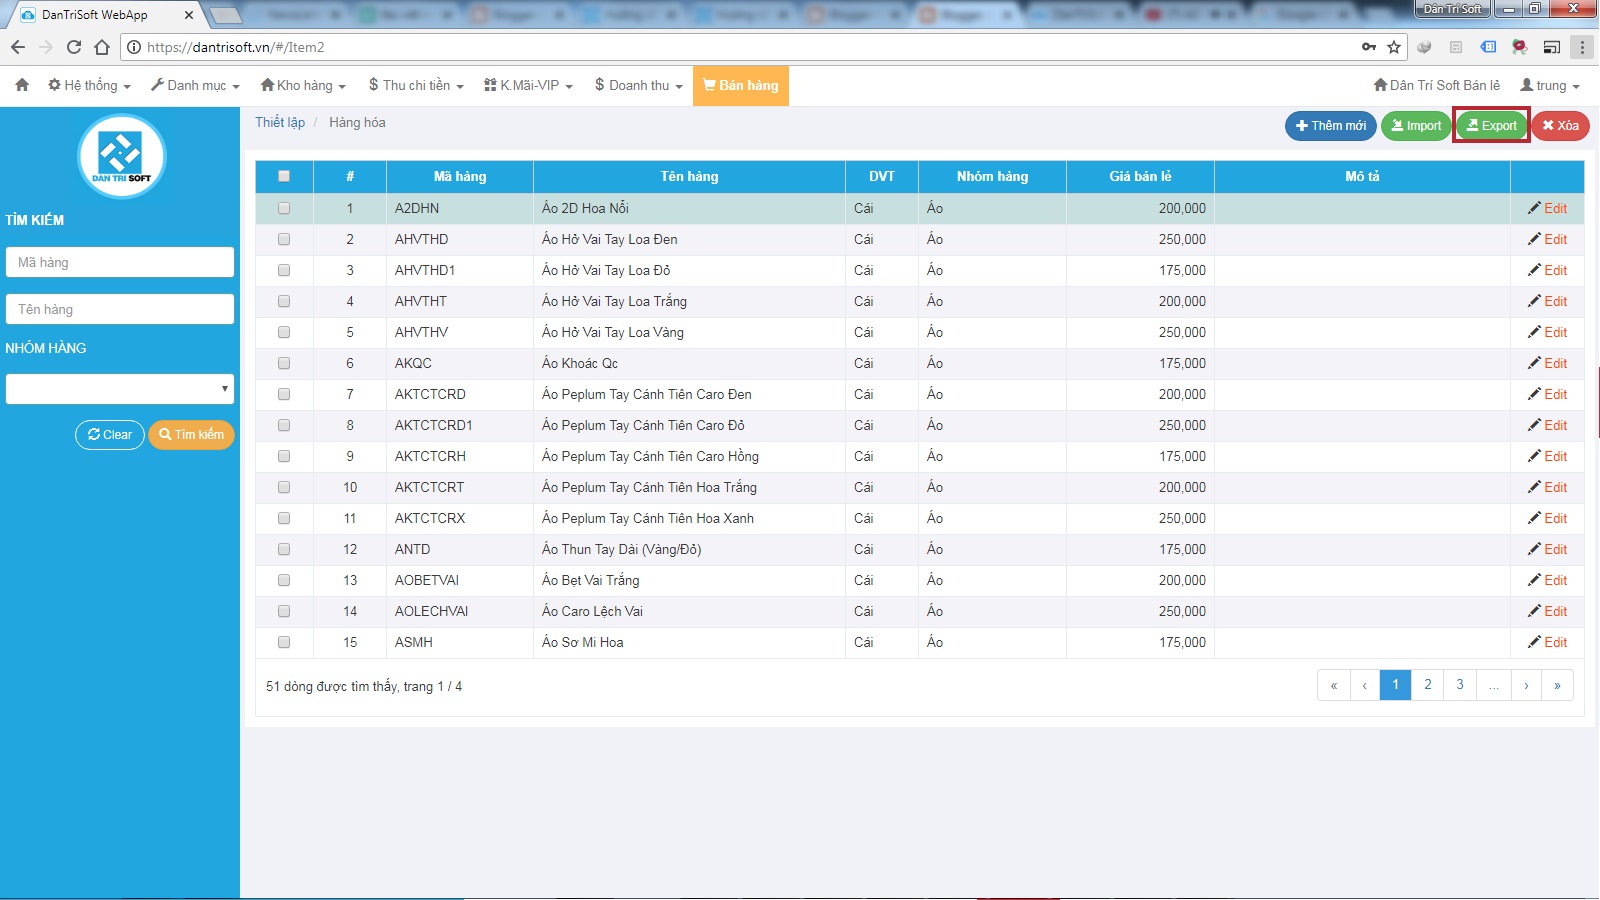
Task: Check the box for item AHVTHD
Action: [284, 239]
